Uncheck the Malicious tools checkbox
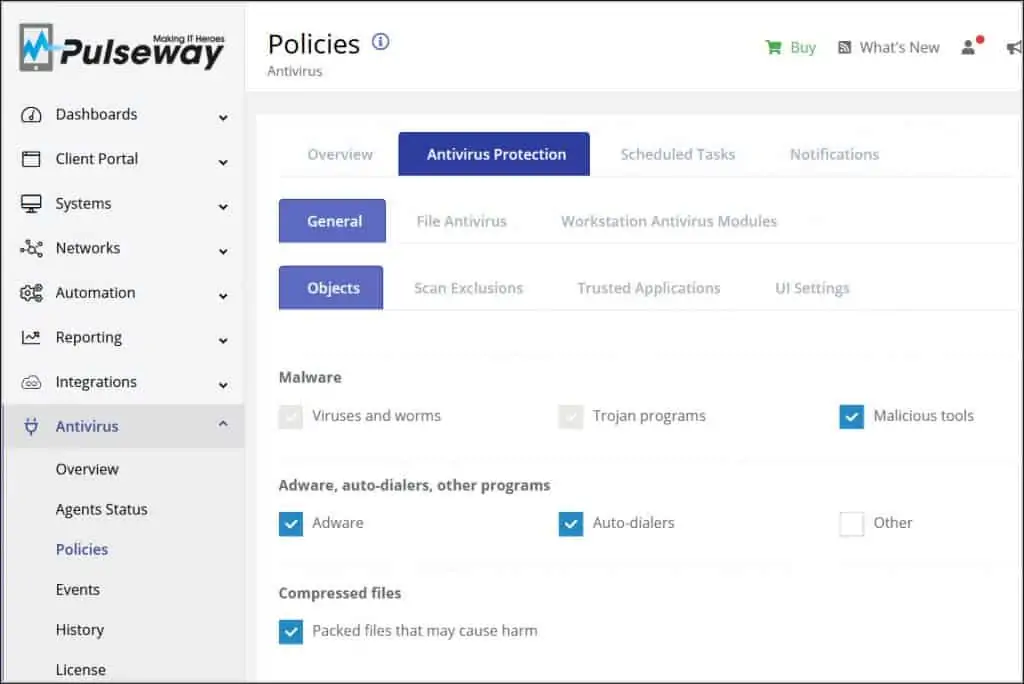 852,416
